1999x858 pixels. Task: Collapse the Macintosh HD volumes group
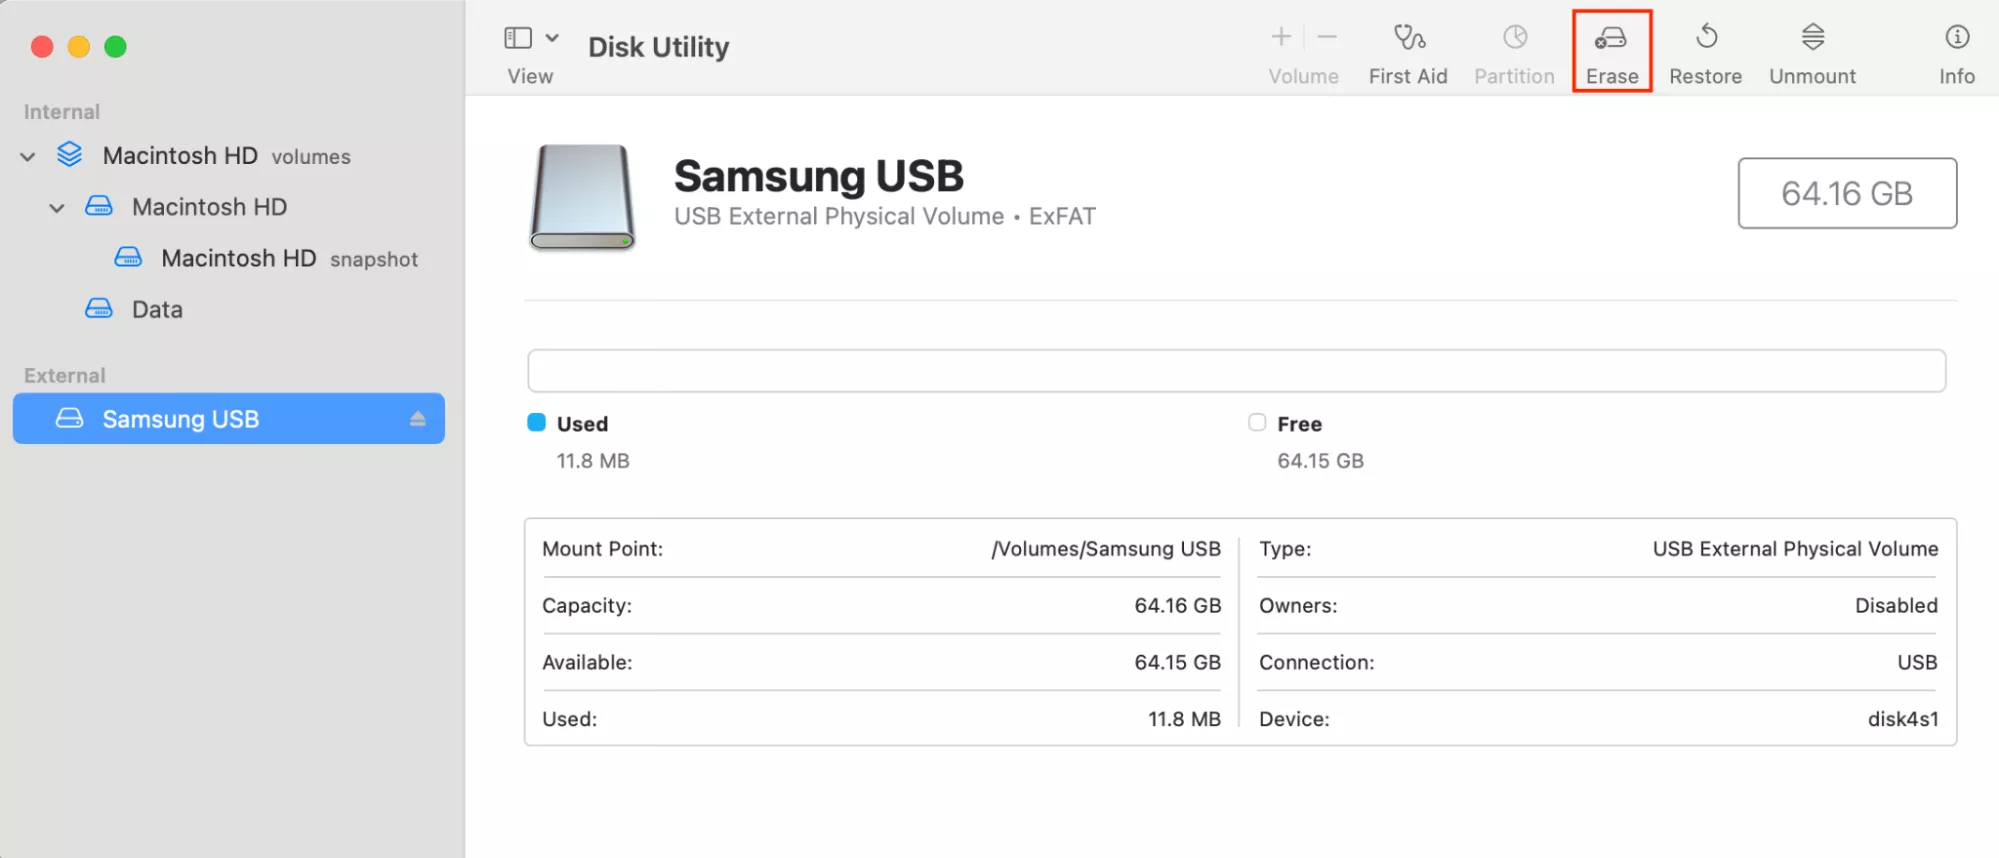tap(28, 157)
